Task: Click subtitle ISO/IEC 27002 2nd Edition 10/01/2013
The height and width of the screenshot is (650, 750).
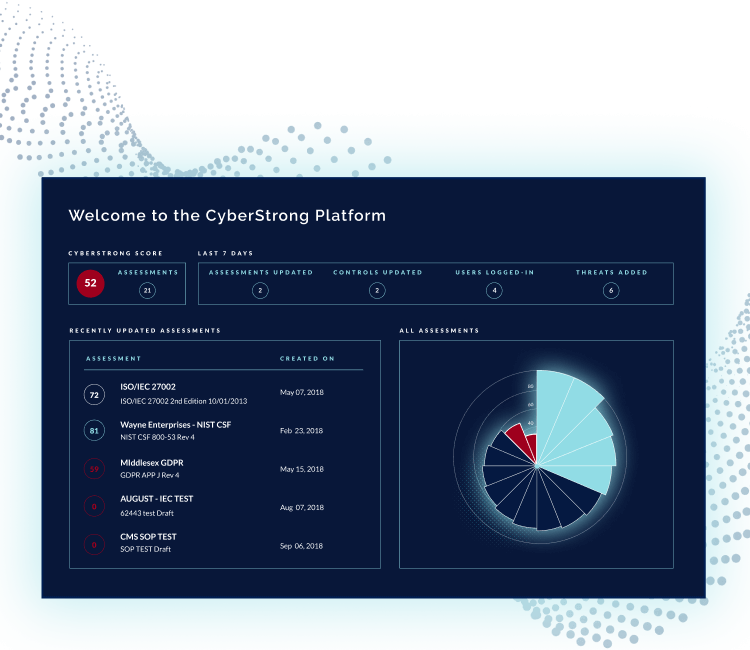Action: tap(184, 401)
